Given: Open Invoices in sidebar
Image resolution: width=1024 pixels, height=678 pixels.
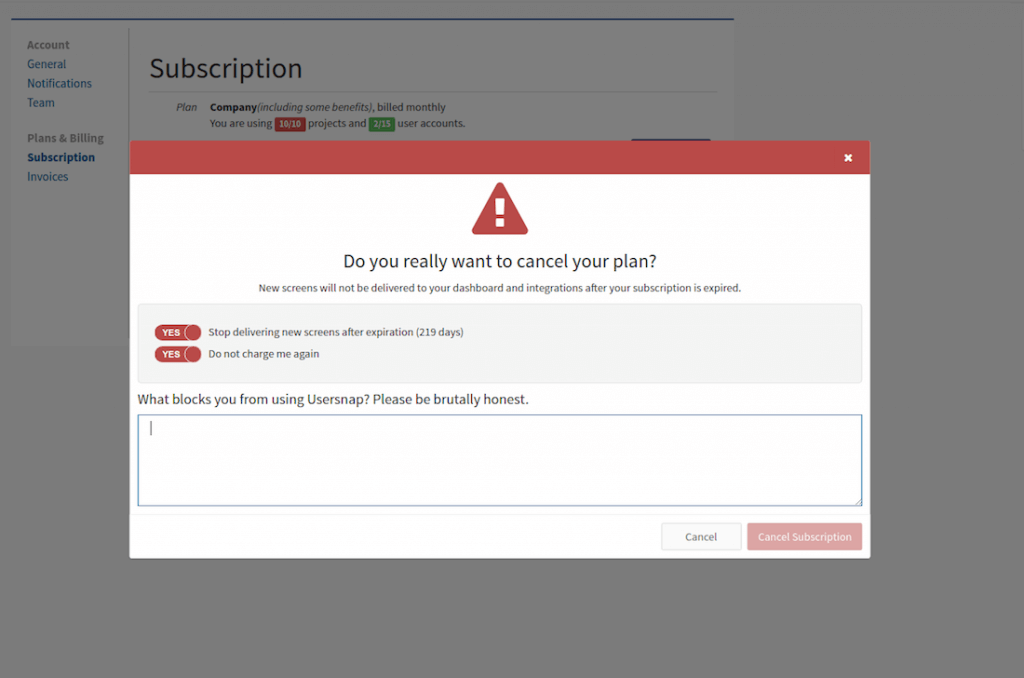Looking at the screenshot, I should (47, 176).
